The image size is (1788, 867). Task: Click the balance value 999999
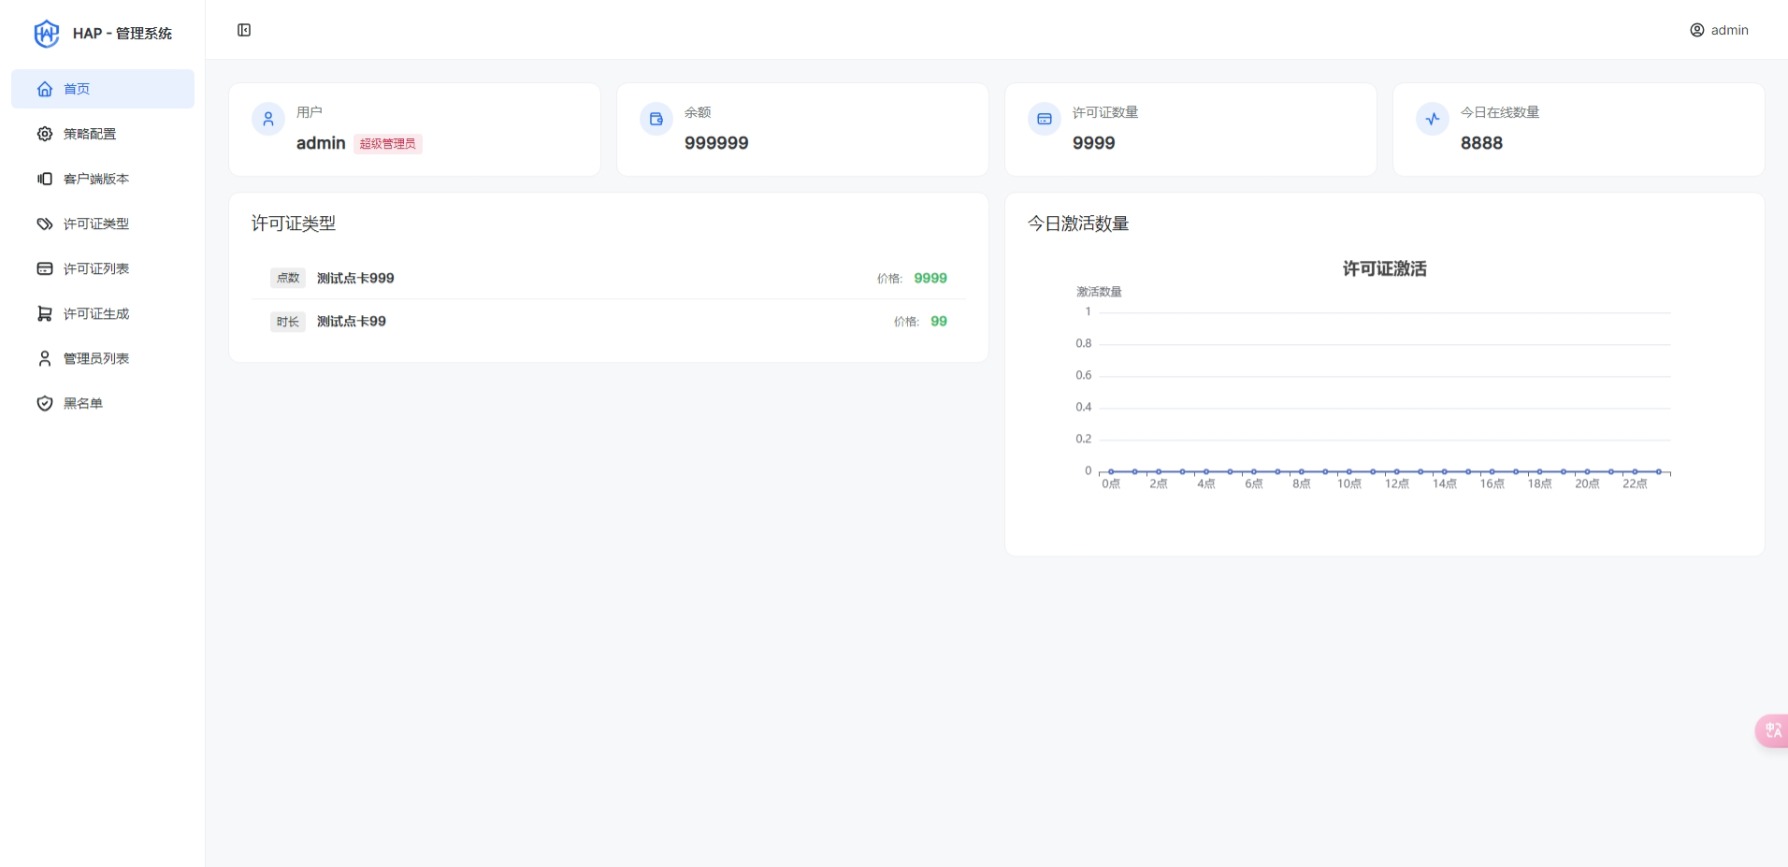716,143
